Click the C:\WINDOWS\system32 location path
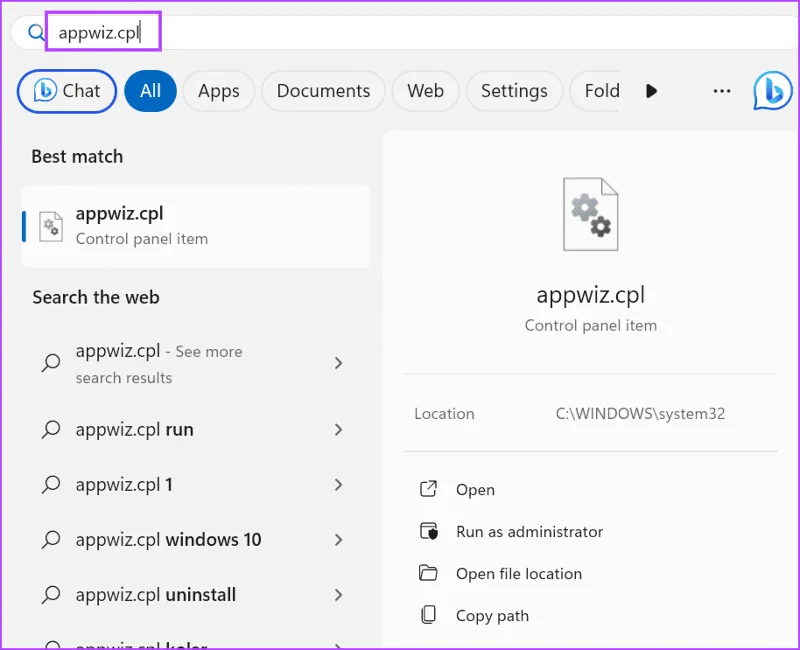This screenshot has height=650, width=800. 640,414
